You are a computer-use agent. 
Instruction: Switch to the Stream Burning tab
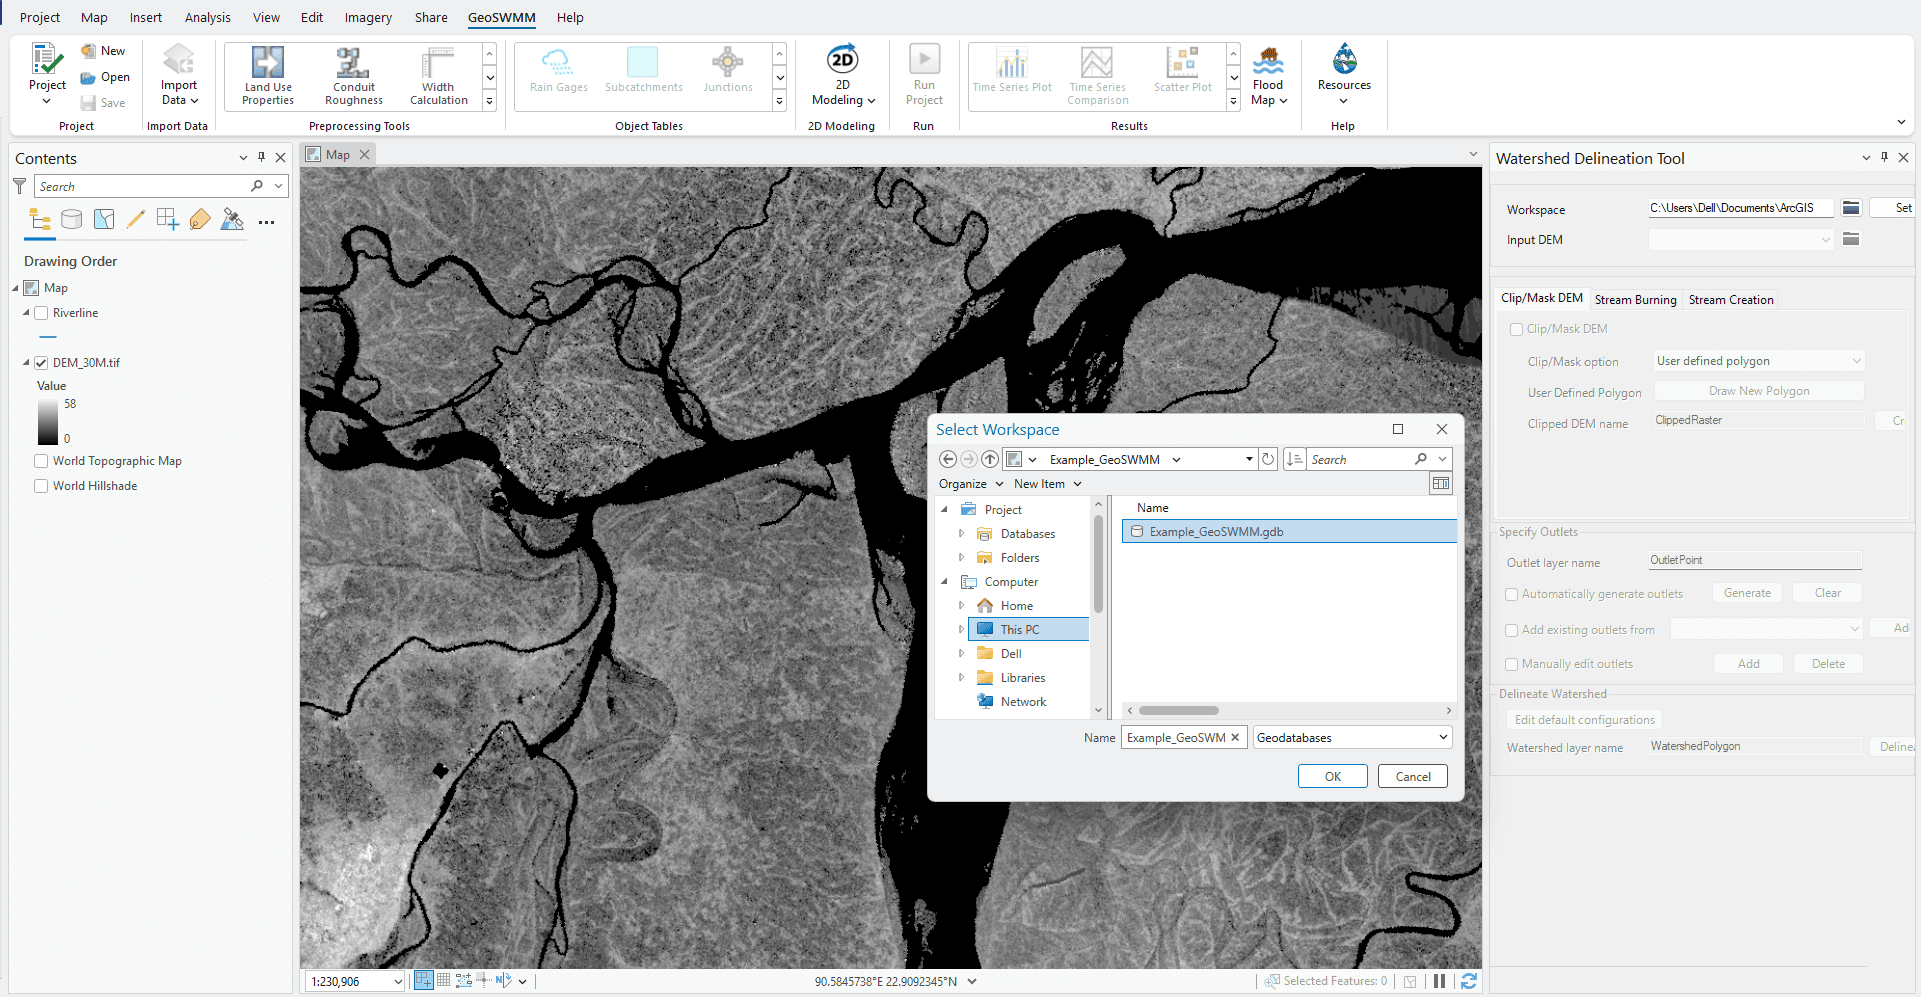(x=1635, y=300)
